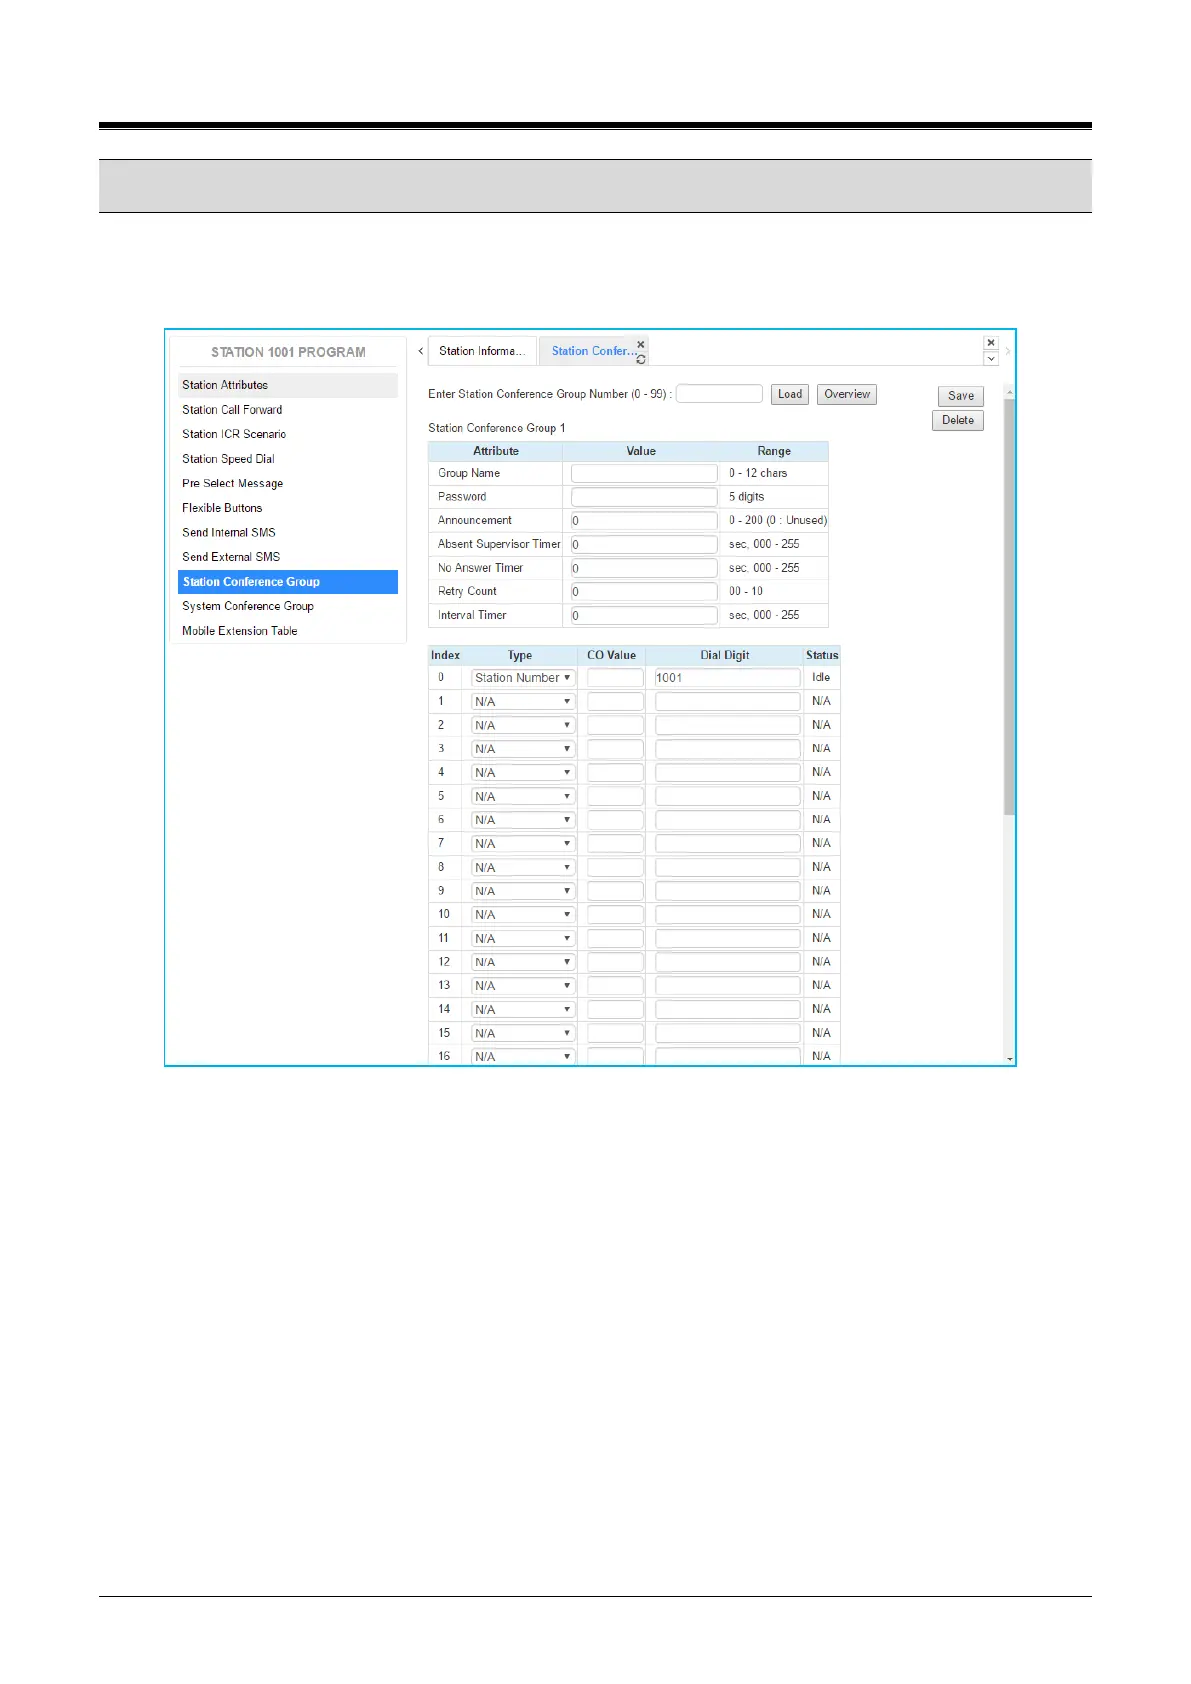Viewport: 1191px width, 1684px height.
Task: Open the Type dropdown for index 1
Action: [x=523, y=702]
